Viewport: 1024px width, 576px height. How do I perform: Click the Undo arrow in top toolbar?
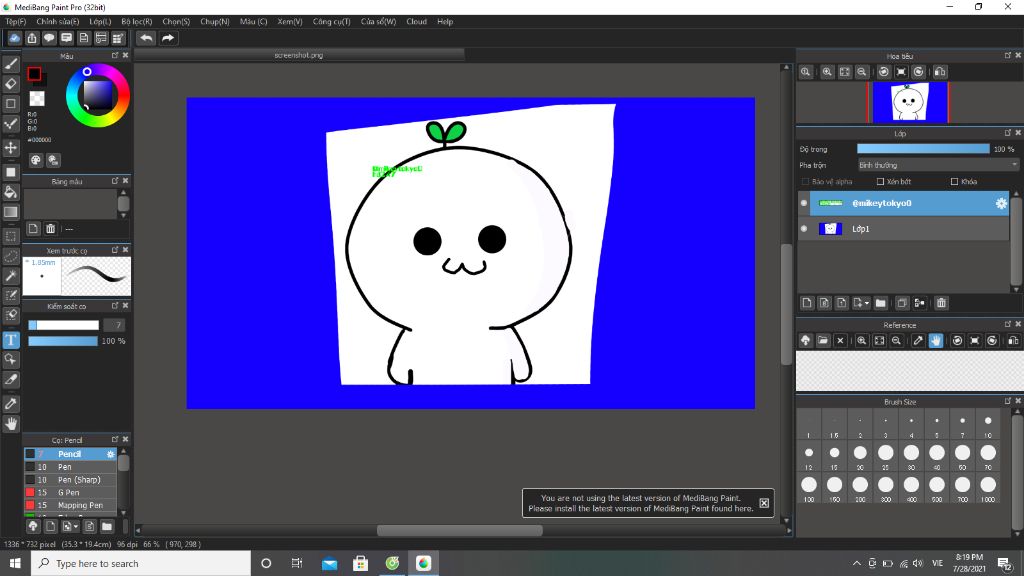click(146, 38)
